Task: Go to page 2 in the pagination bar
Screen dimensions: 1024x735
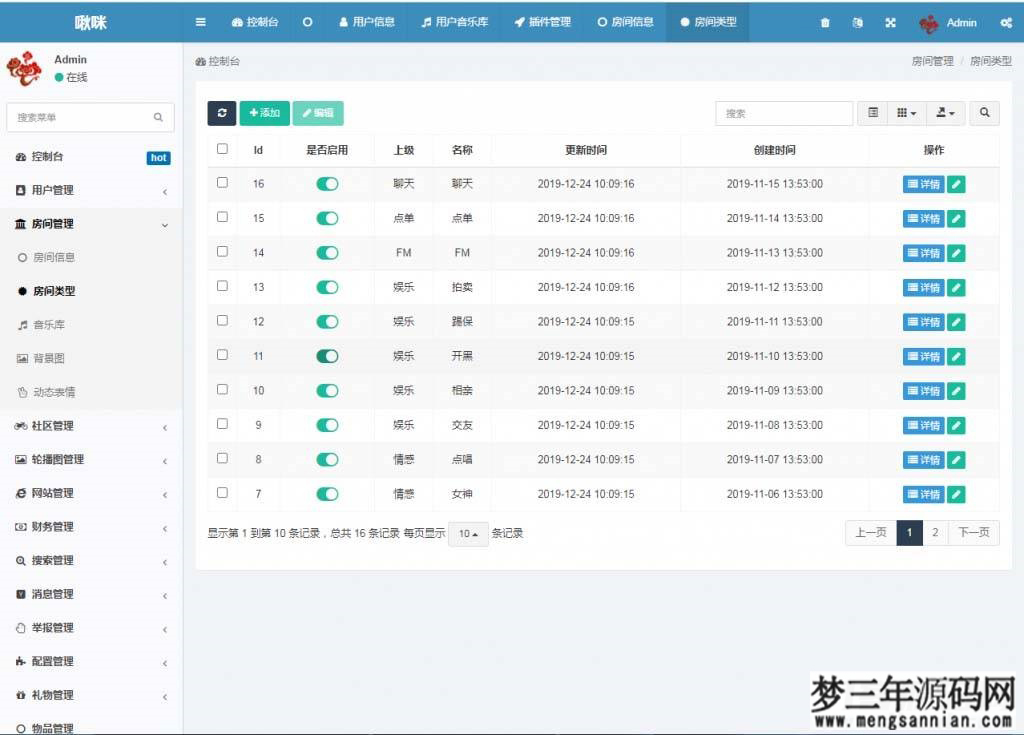Action: [x=934, y=533]
